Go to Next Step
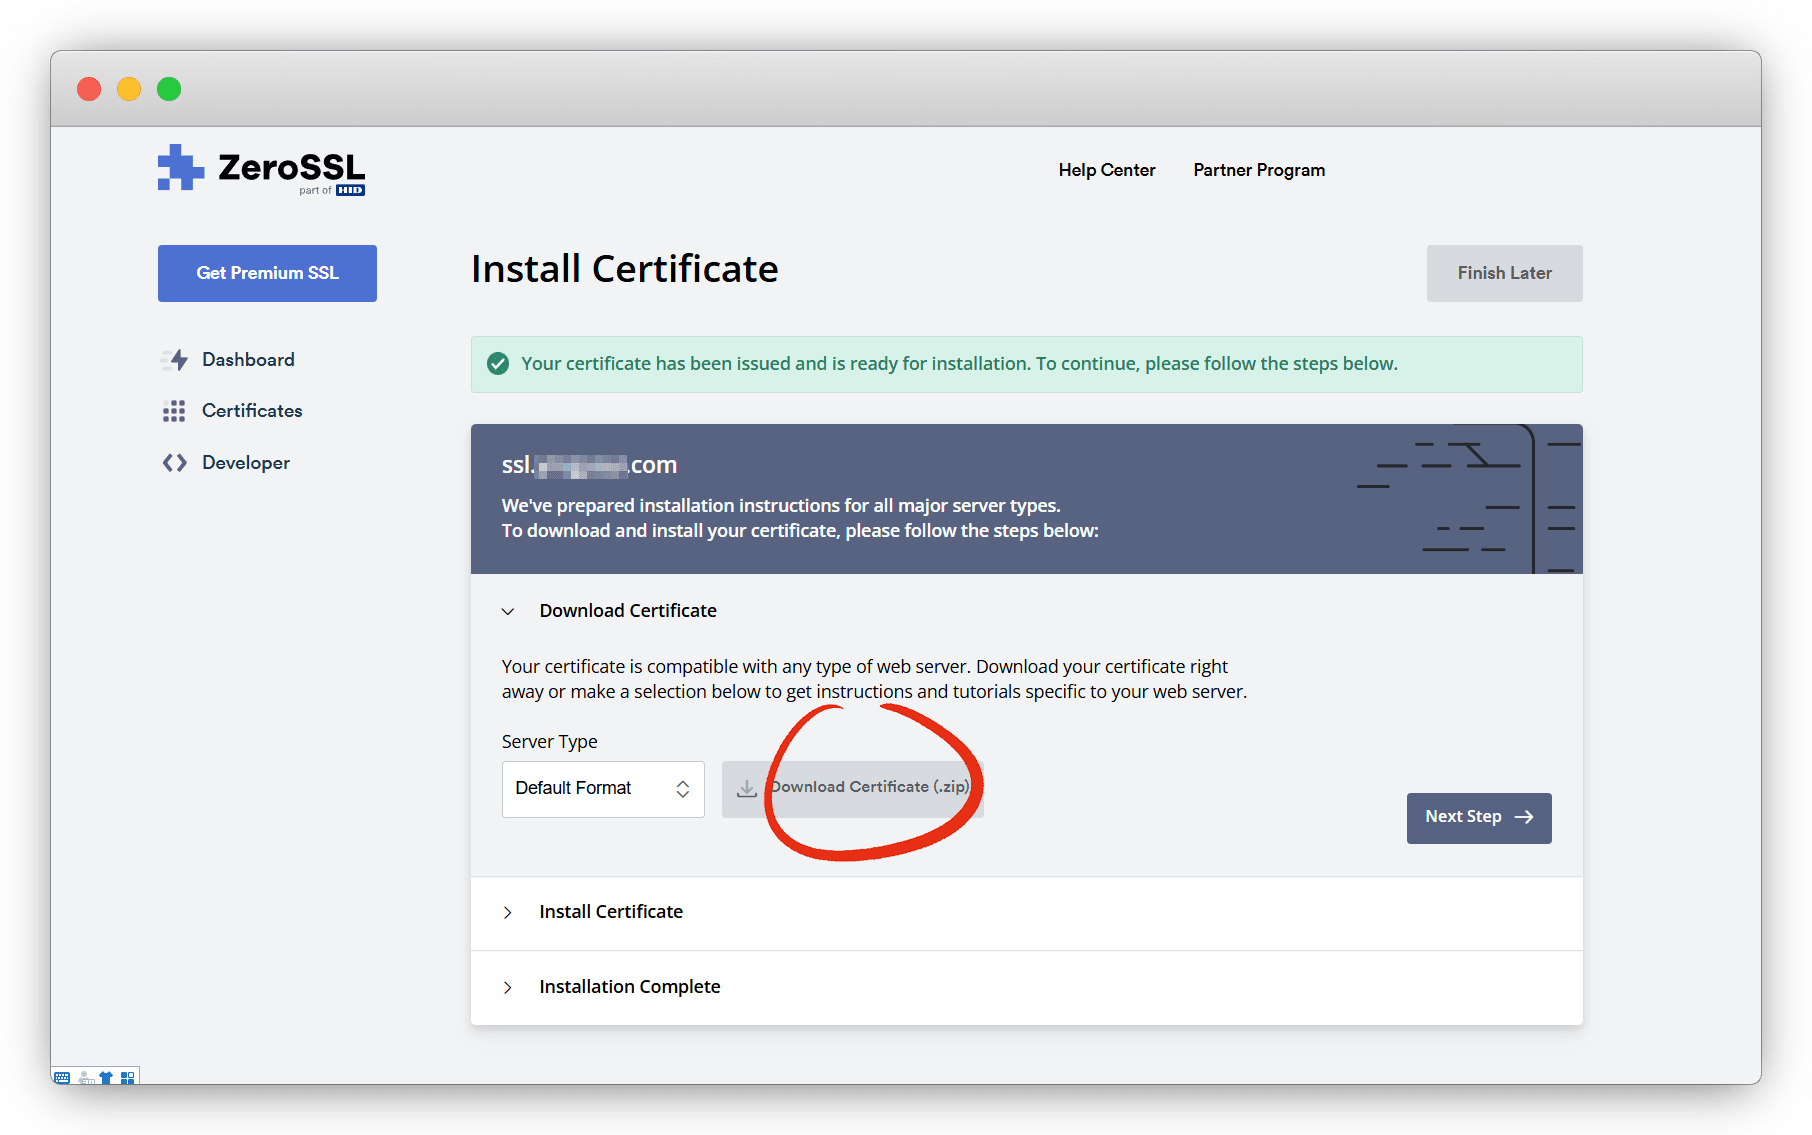1812x1135 pixels. click(x=1478, y=817)
